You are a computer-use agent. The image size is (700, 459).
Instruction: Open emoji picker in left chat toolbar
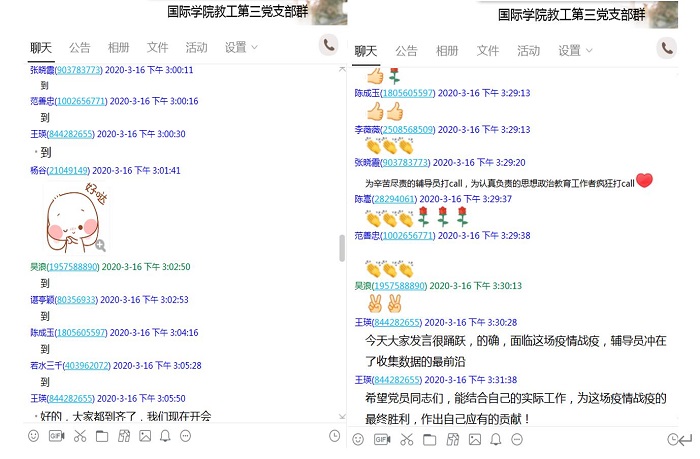(33, 436)
